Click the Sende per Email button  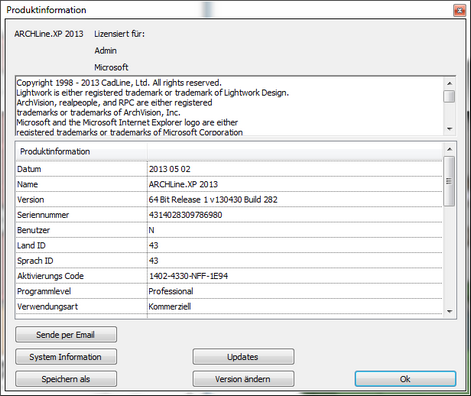pos(66,334)
